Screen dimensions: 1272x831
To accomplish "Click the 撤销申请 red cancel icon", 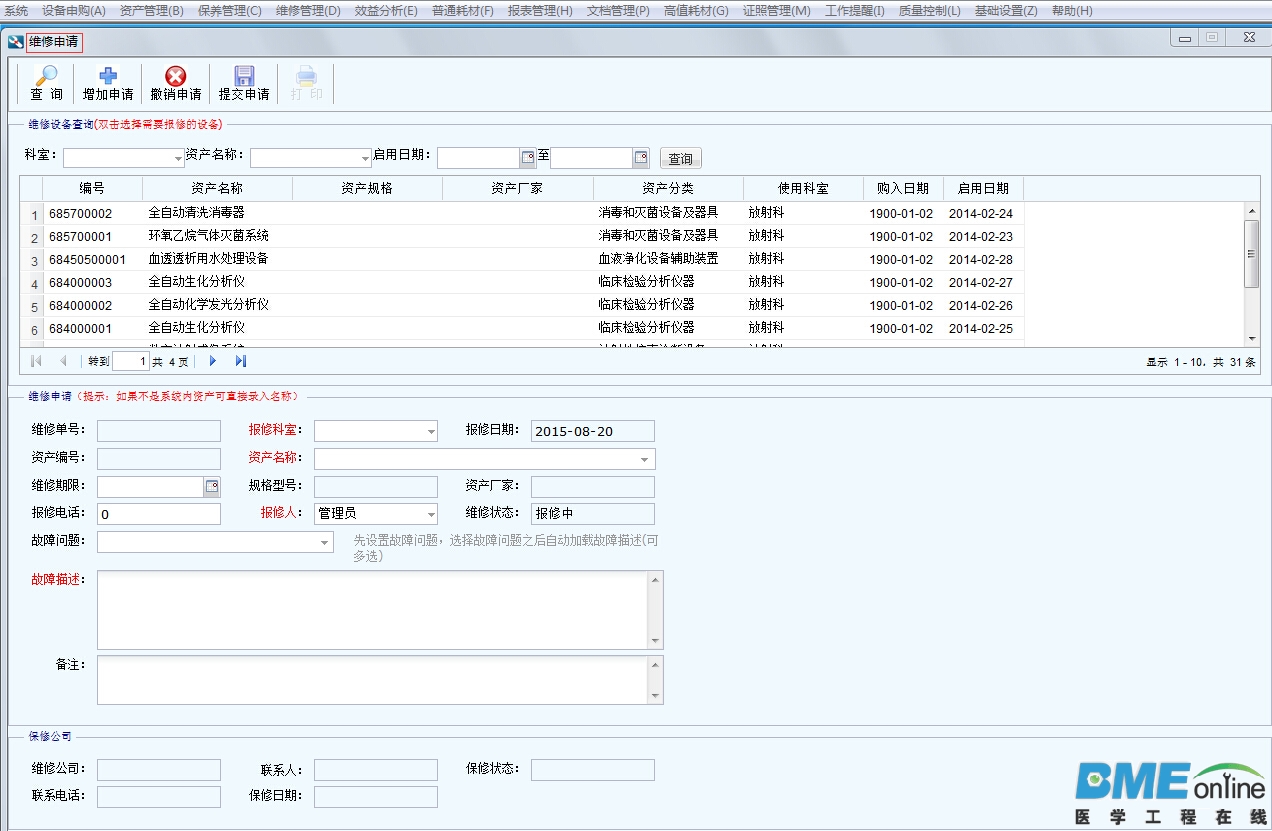I will click(176, 77).
